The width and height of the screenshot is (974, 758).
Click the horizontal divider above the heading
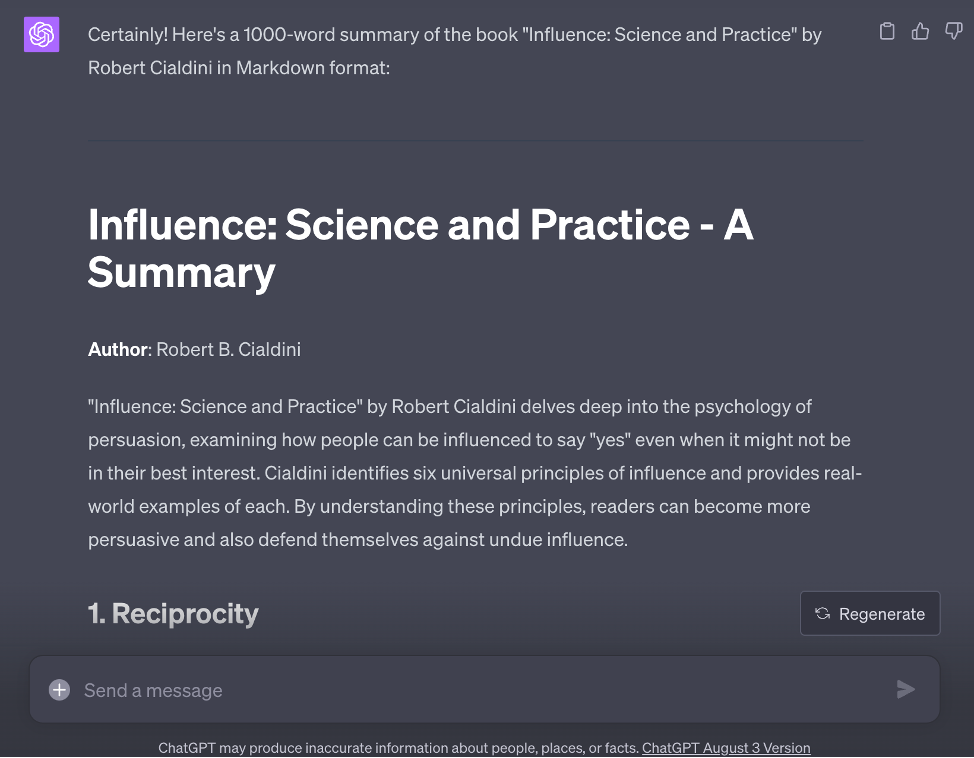coord(476,141)
